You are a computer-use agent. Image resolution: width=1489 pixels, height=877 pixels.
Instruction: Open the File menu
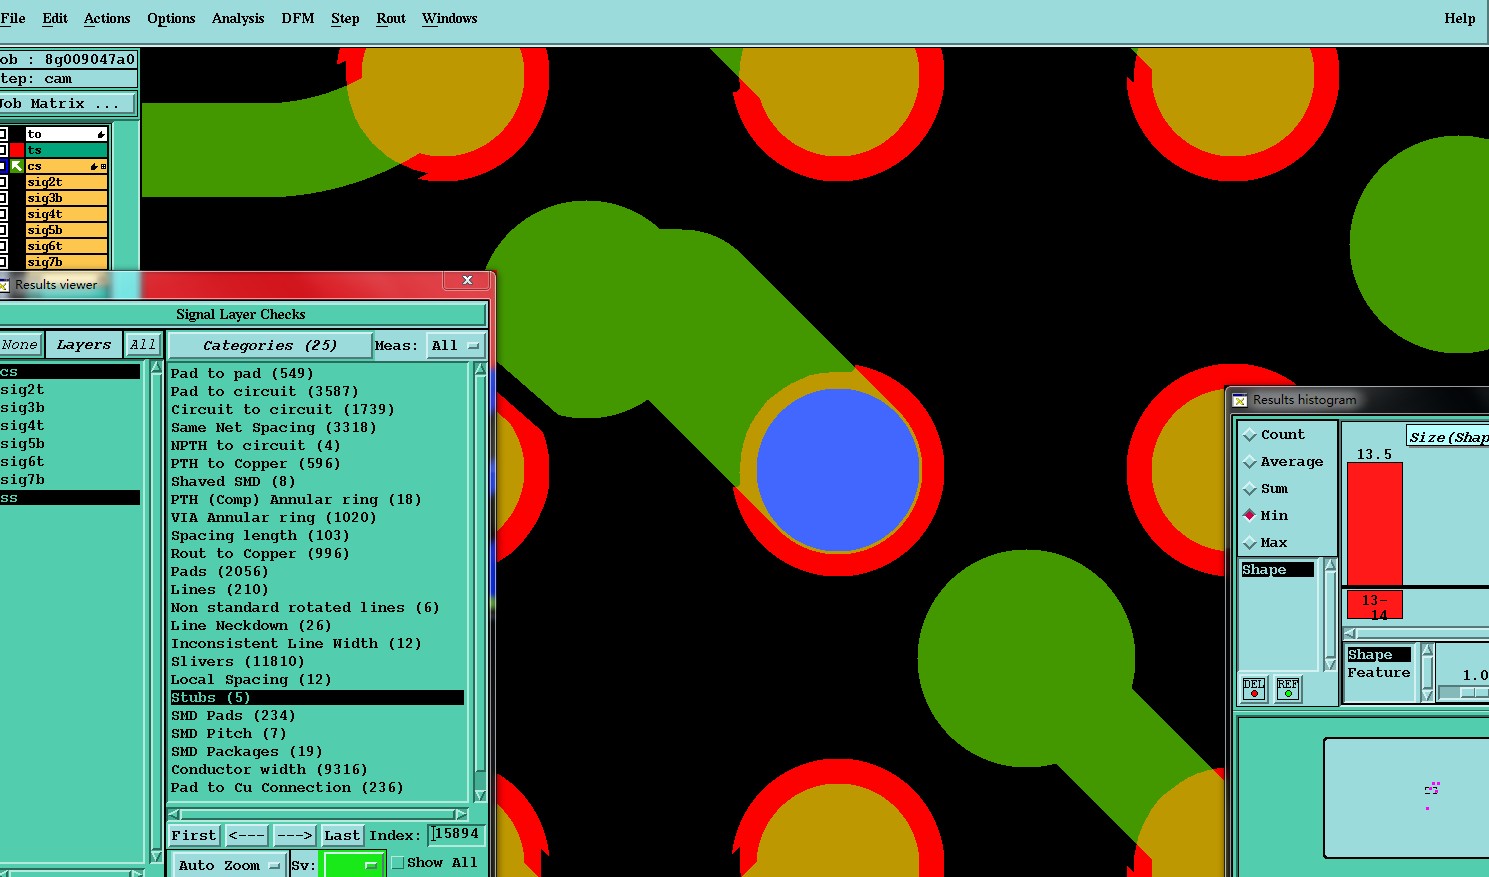13,18
